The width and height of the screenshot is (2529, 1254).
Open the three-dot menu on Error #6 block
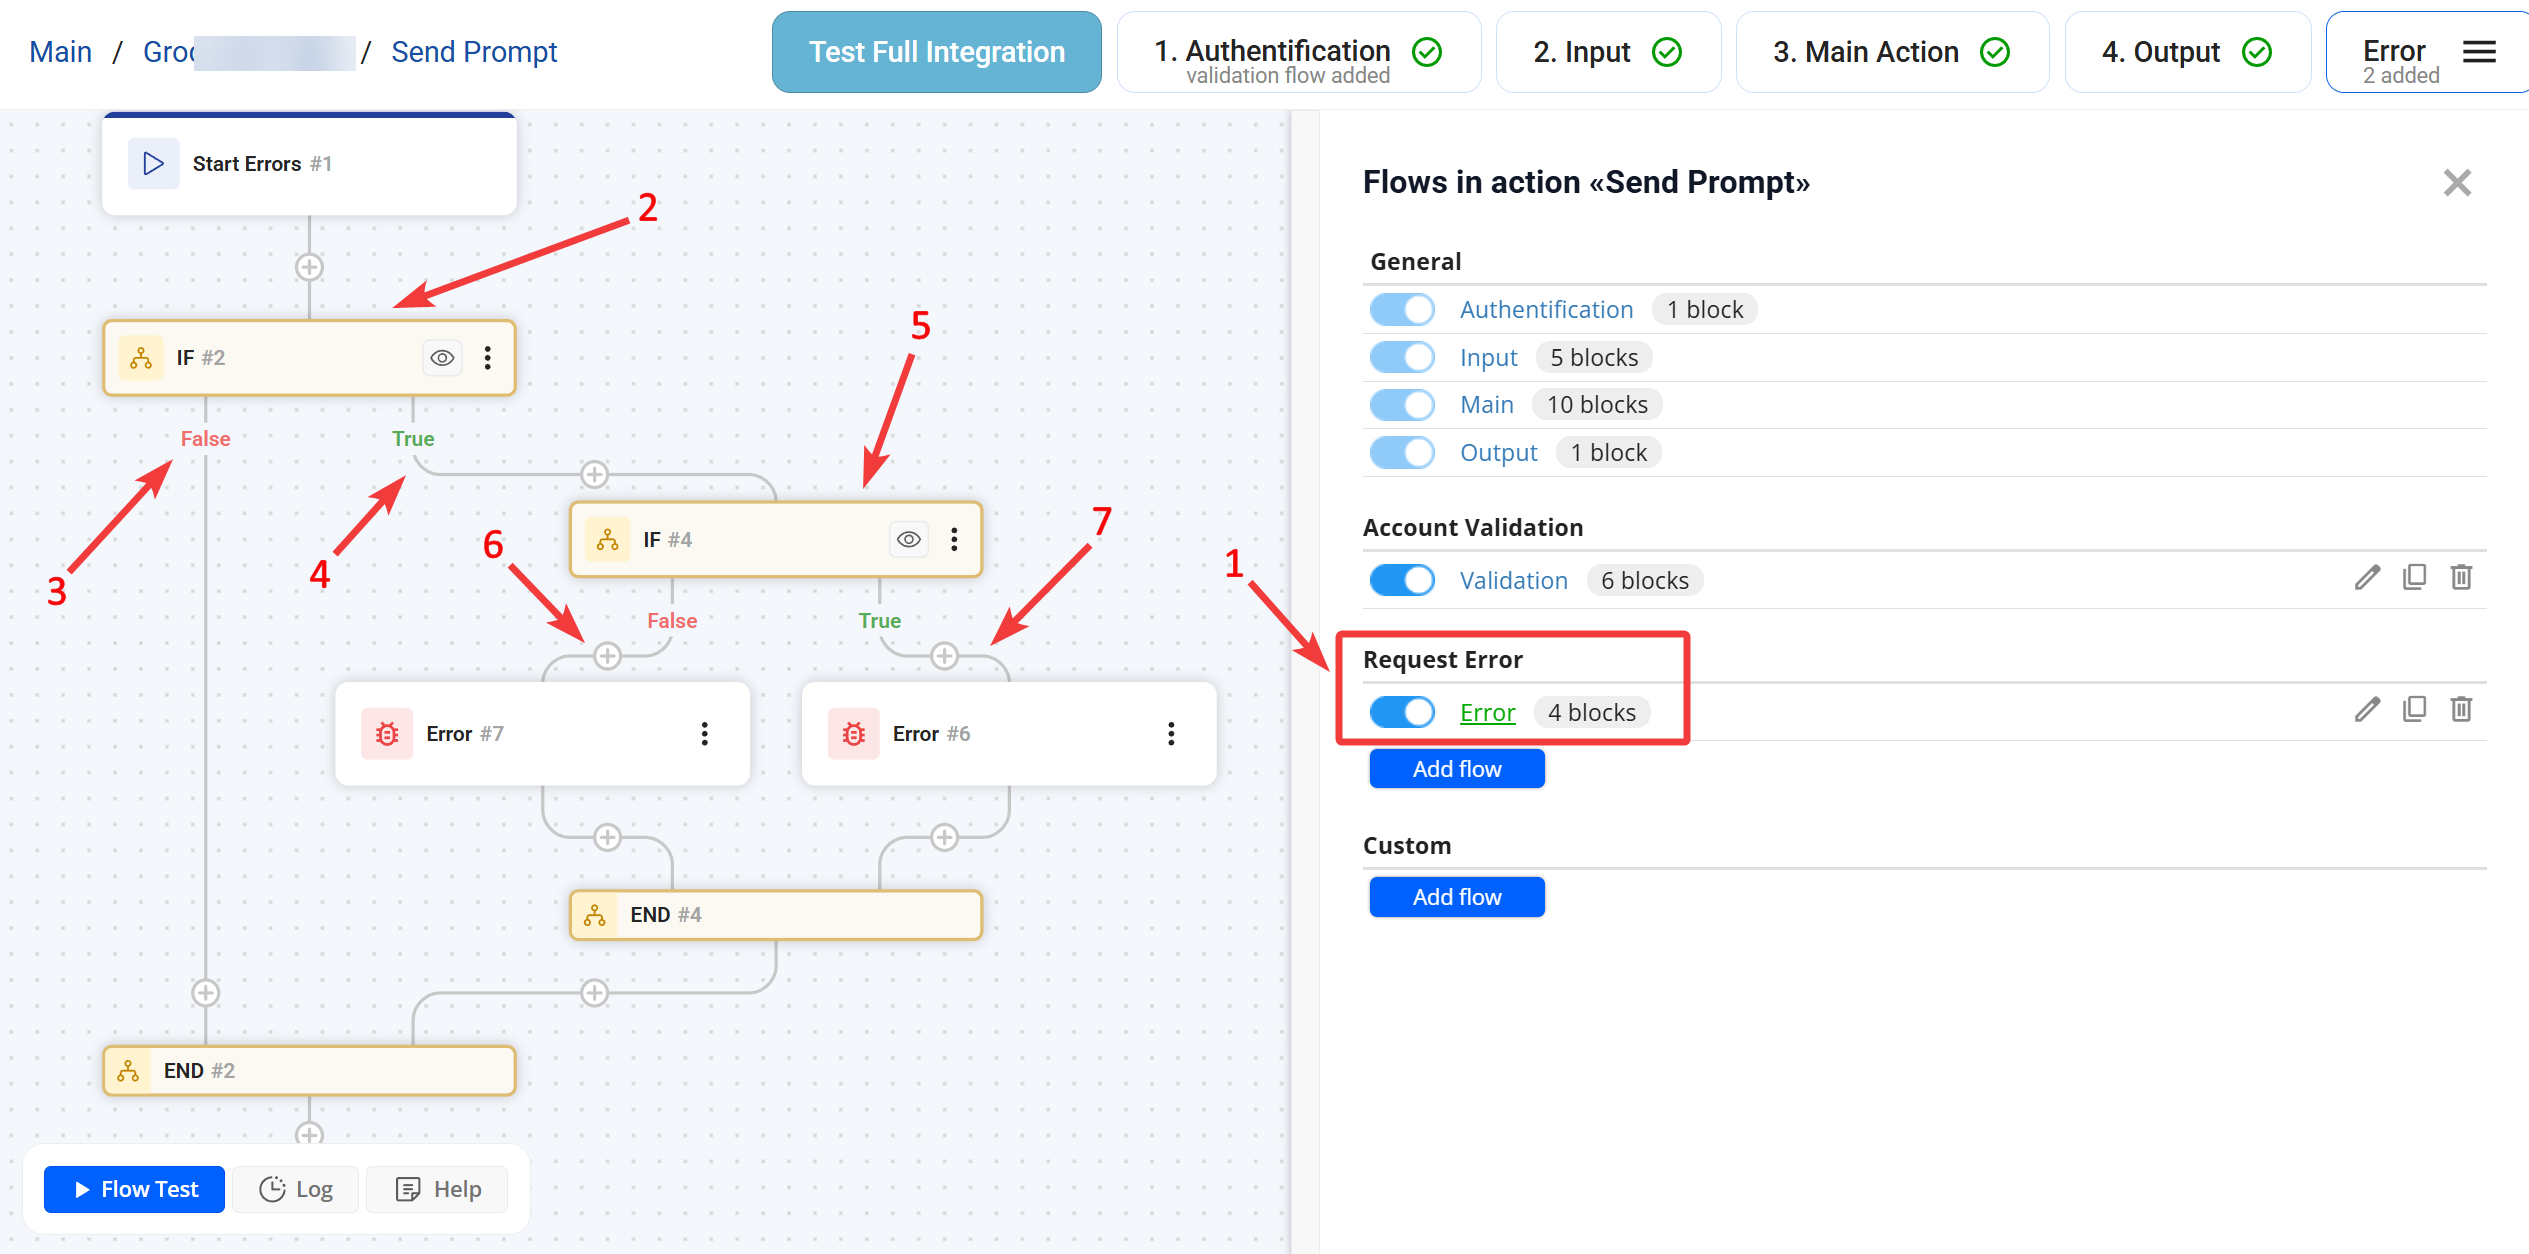(x=1171, y=734)
